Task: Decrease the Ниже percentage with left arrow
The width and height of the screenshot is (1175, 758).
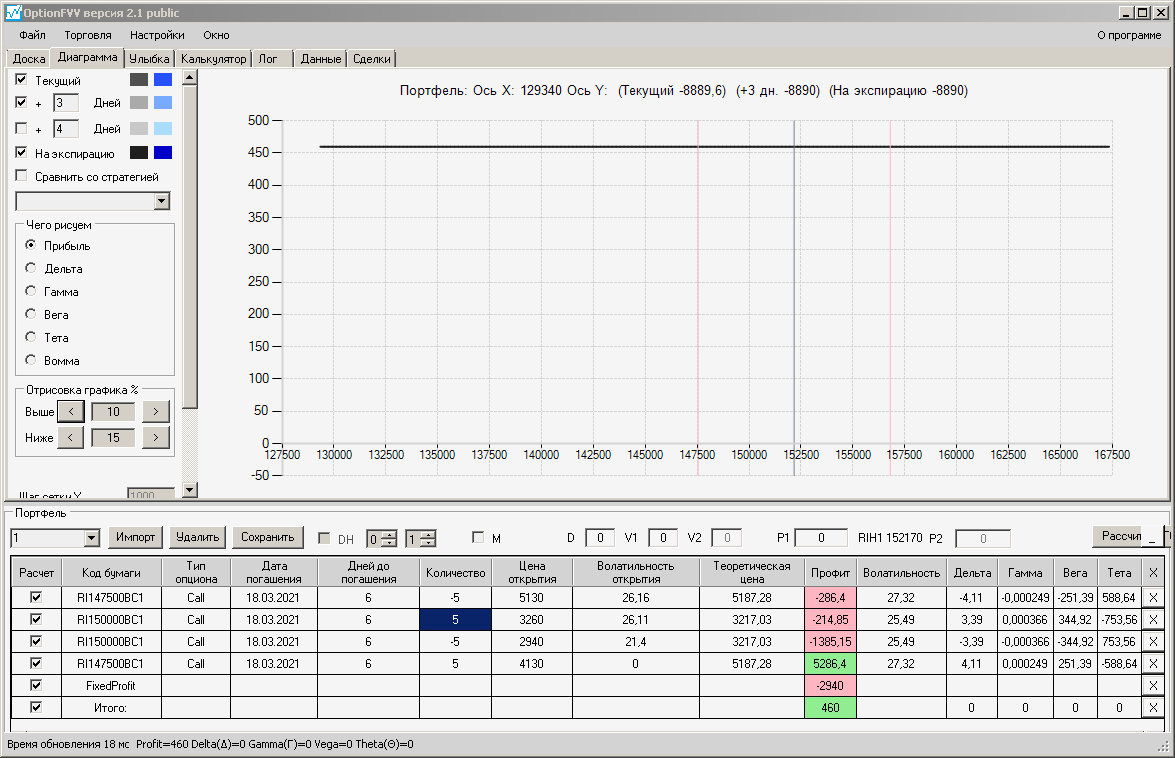Action: click(x=70, y=437)
